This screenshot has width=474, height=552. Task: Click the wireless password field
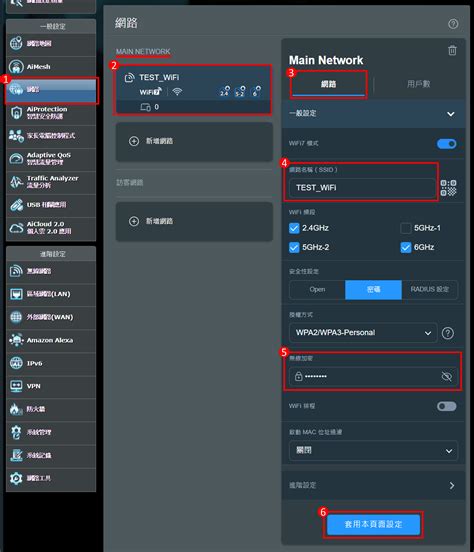(x=373, y=376)
